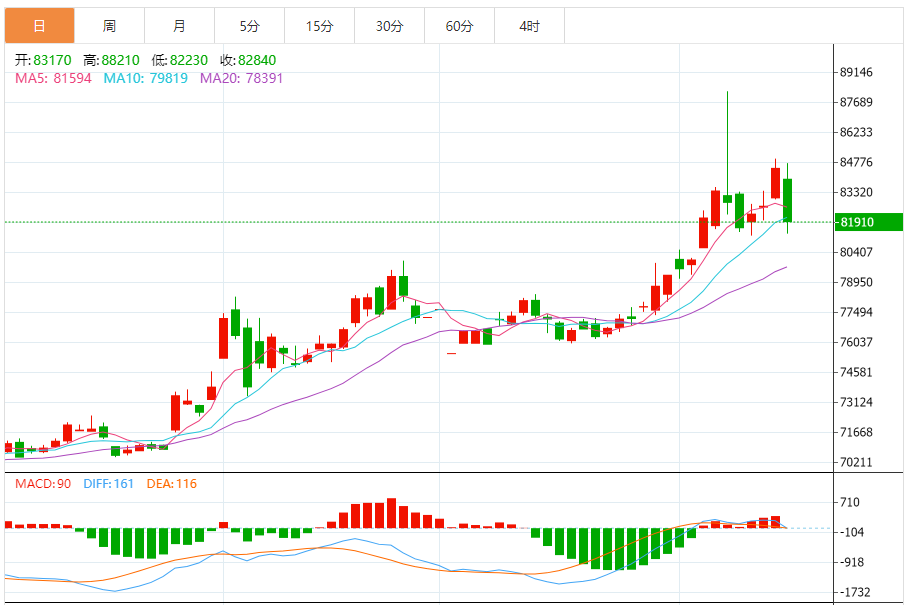The height and width of the screenshot is (605, 911).
Task: Click the MA10: 79819 legend label
Action: point(145,78)
